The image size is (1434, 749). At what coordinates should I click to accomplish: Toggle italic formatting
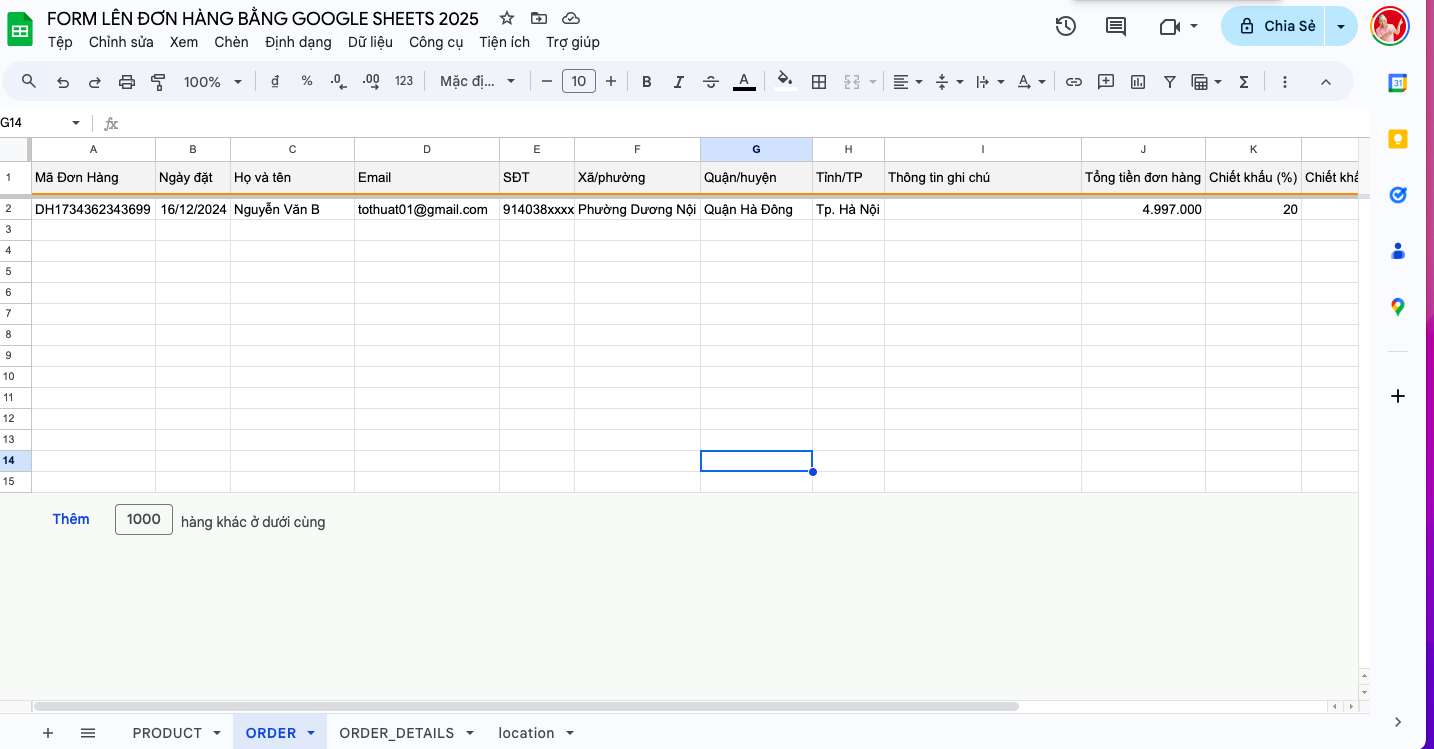(678, 81)
